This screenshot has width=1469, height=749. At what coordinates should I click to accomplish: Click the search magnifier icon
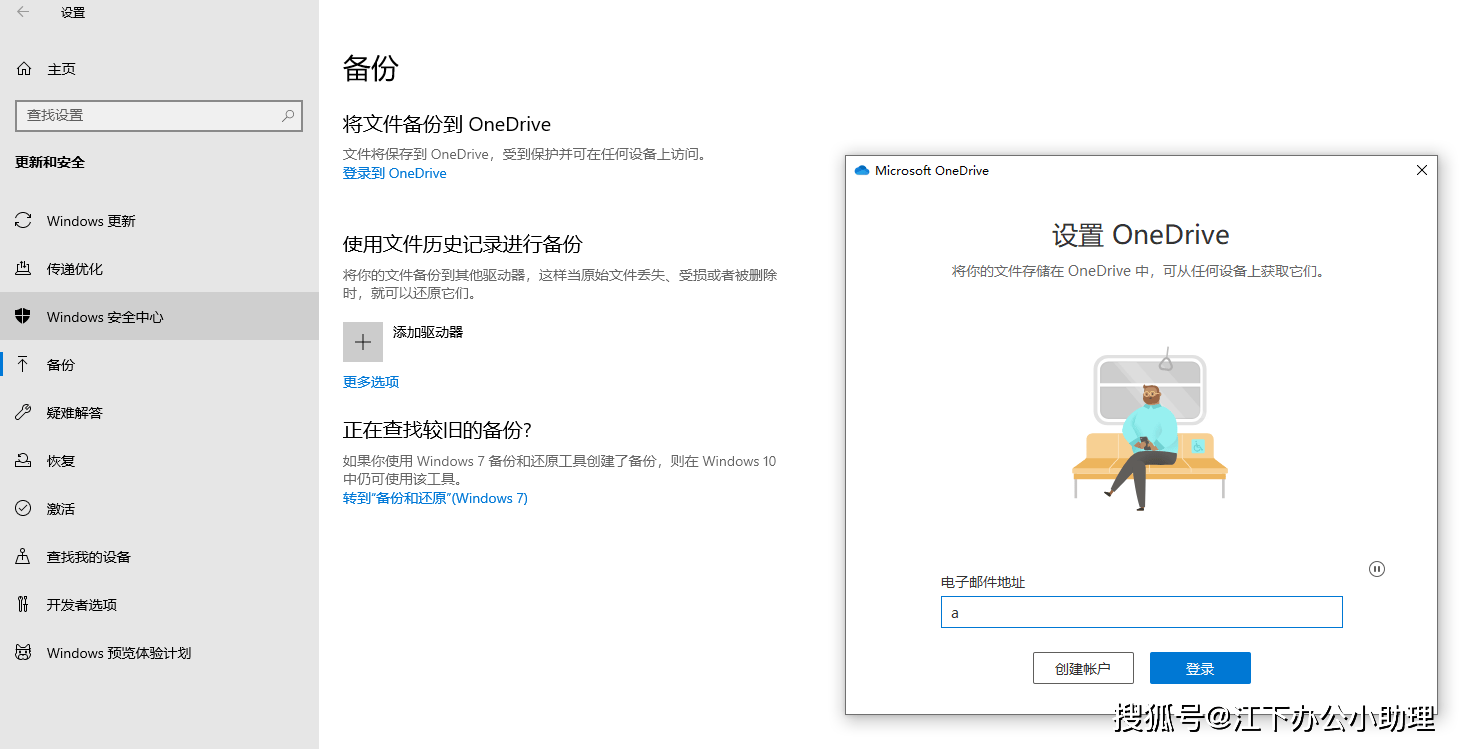pyautogui.click(x=288, y=116)
